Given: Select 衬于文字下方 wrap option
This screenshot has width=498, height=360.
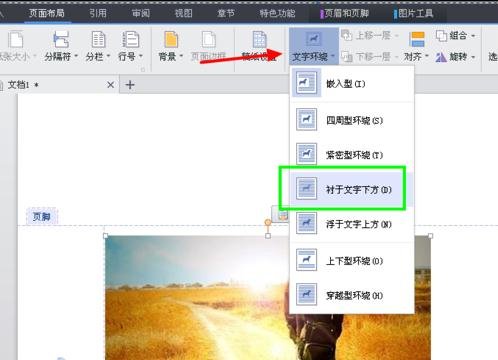Looking at the screenshot, I should (352, 189).
